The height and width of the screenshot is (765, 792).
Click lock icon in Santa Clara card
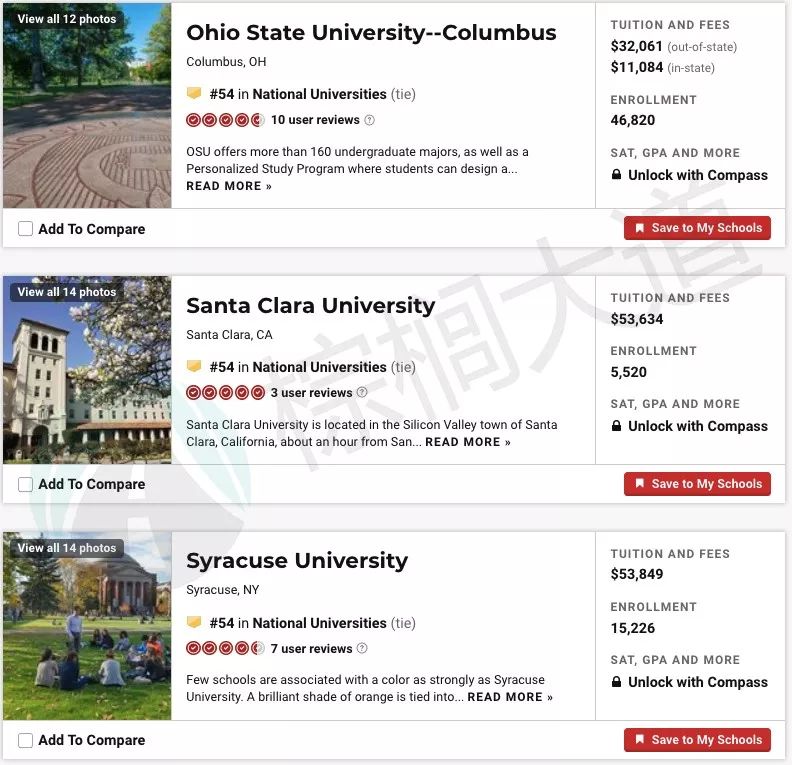point(616,426)
